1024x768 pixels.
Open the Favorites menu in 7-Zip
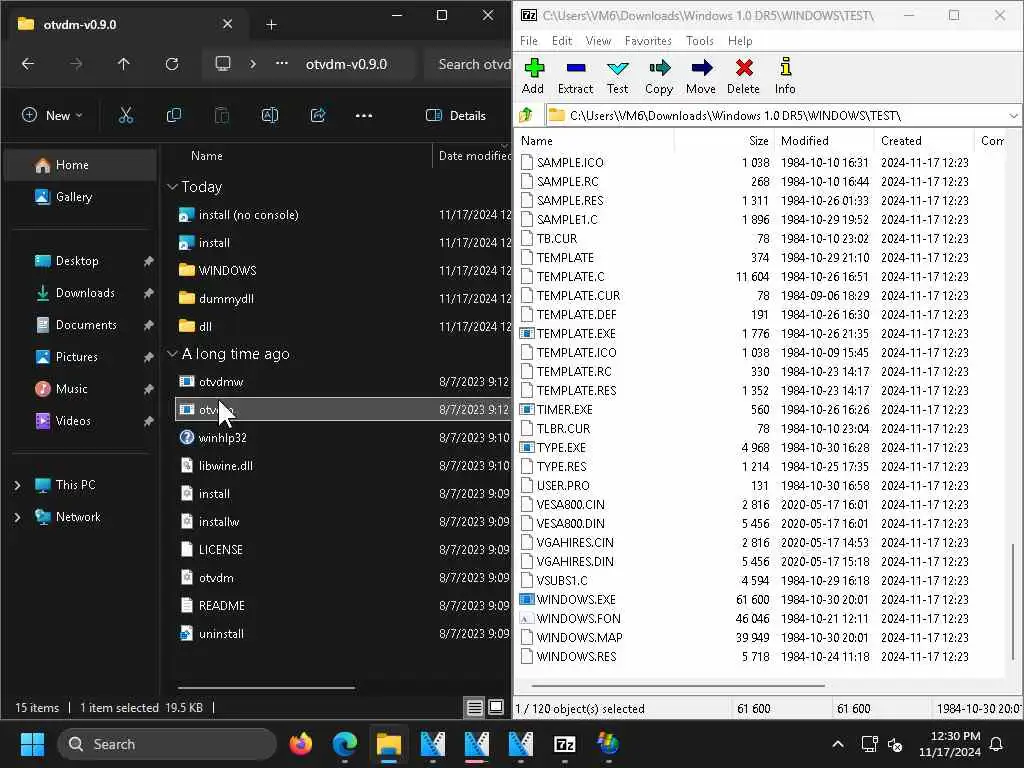pos(648,40)
